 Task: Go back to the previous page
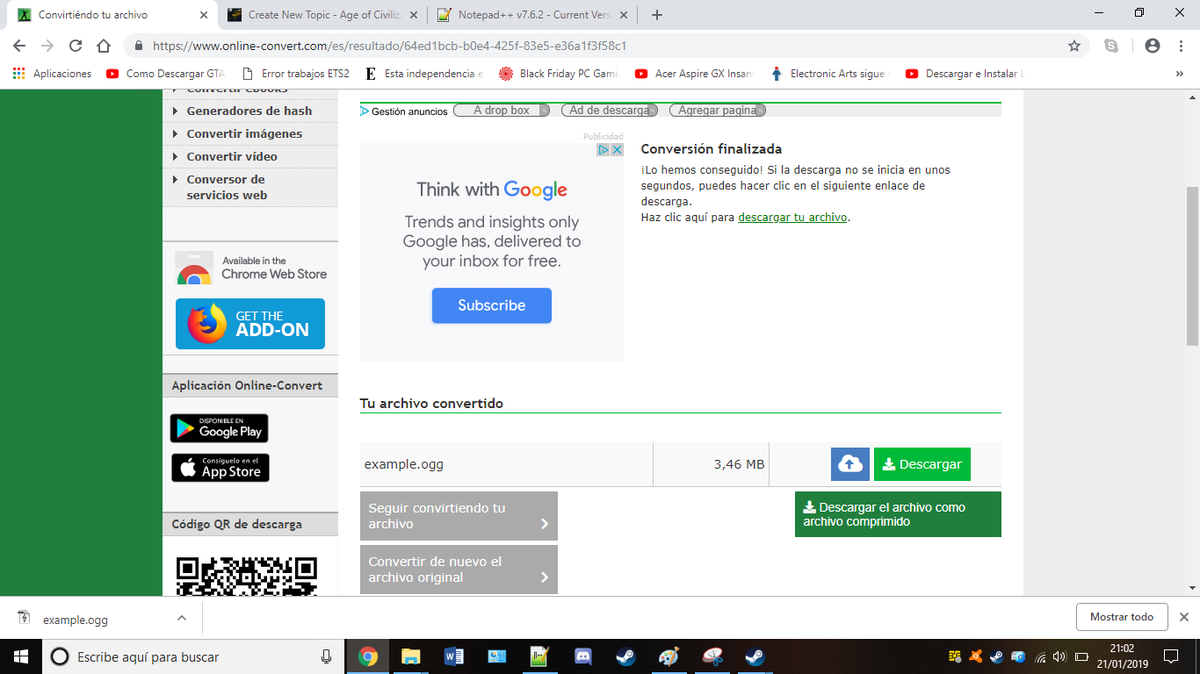[x=19, y=46]
